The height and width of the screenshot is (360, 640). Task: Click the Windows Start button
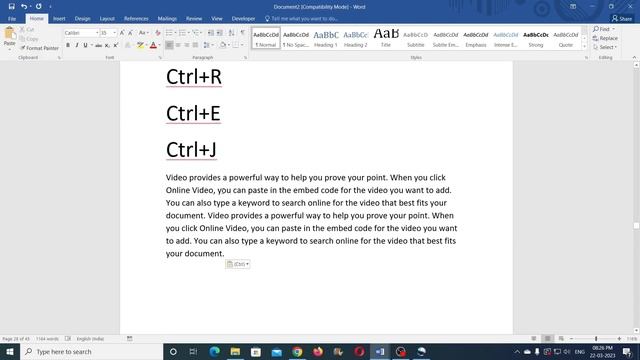tap(10, 351)
